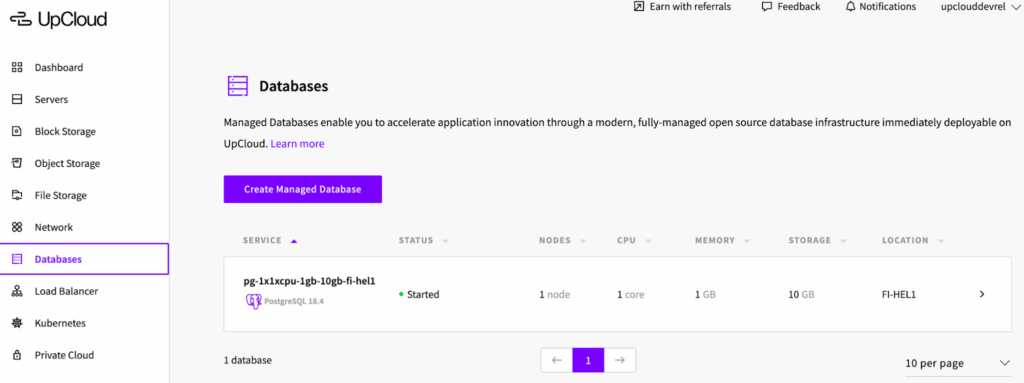Click the File Storage folder icon
The width and height of the screenshot is (1024, 383).
click(18, 195)
